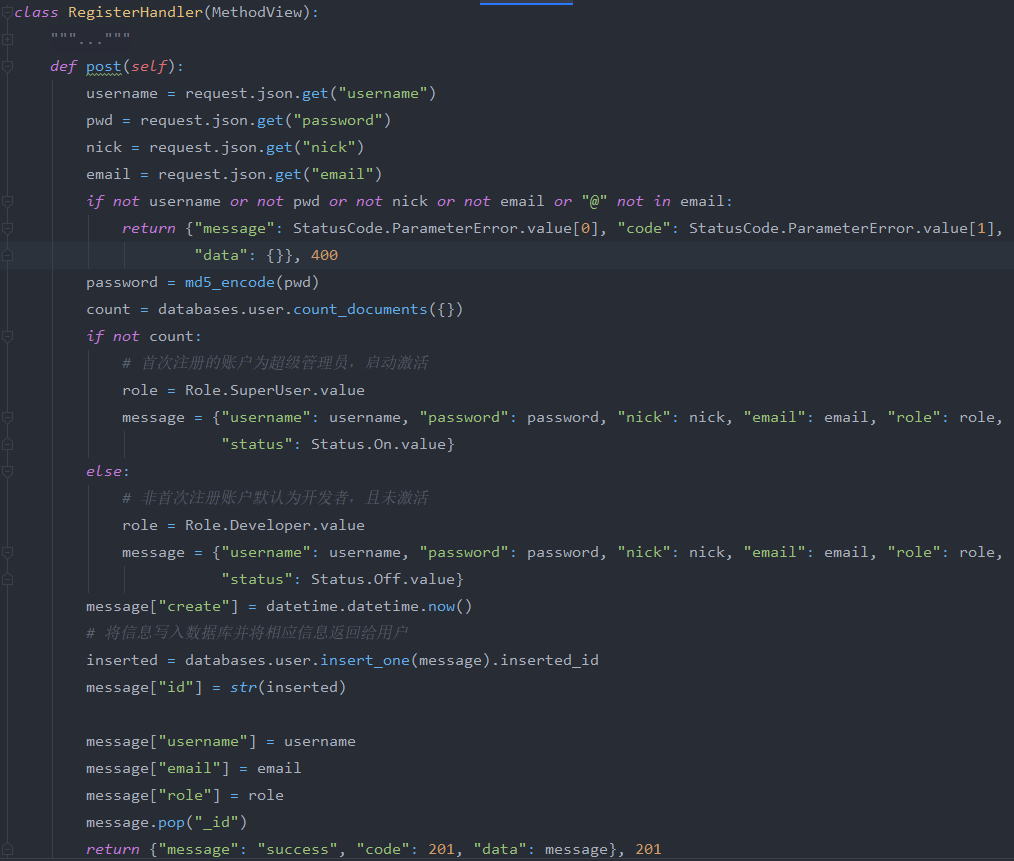
Task: Click the insert_one method call
Action: [x=365, y=660]
